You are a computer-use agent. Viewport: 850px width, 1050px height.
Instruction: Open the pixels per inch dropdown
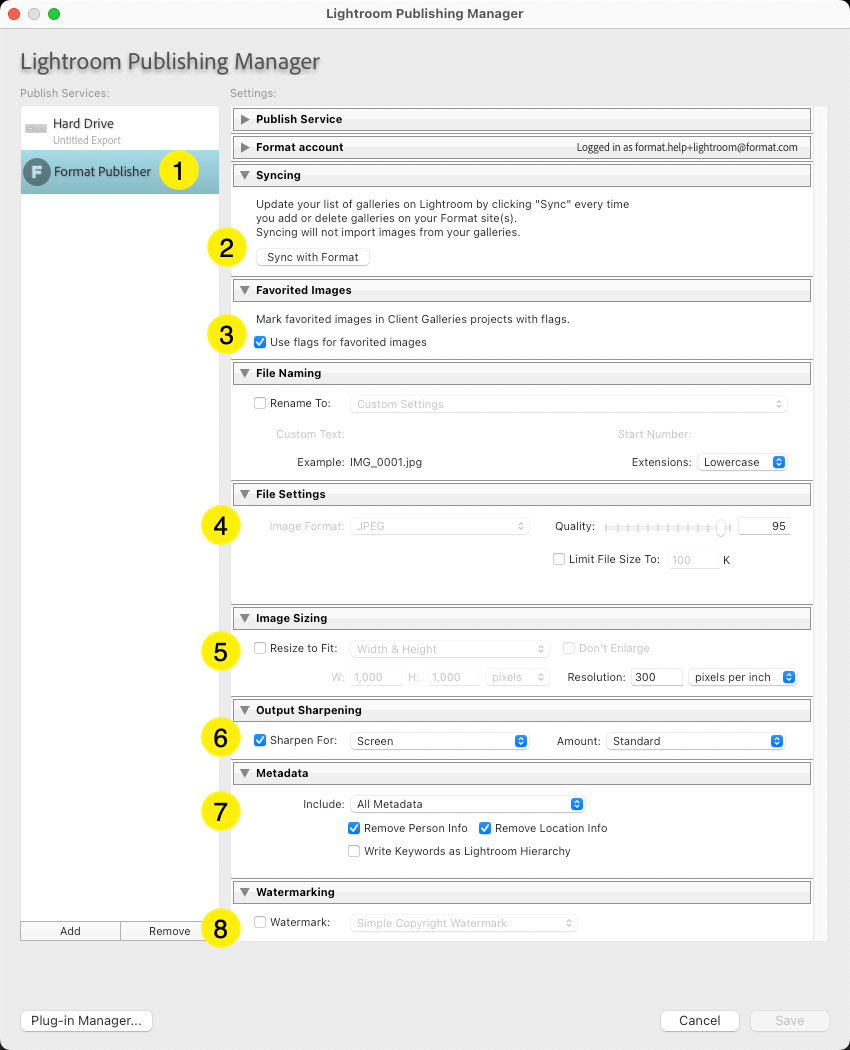[x=742, y=677]
